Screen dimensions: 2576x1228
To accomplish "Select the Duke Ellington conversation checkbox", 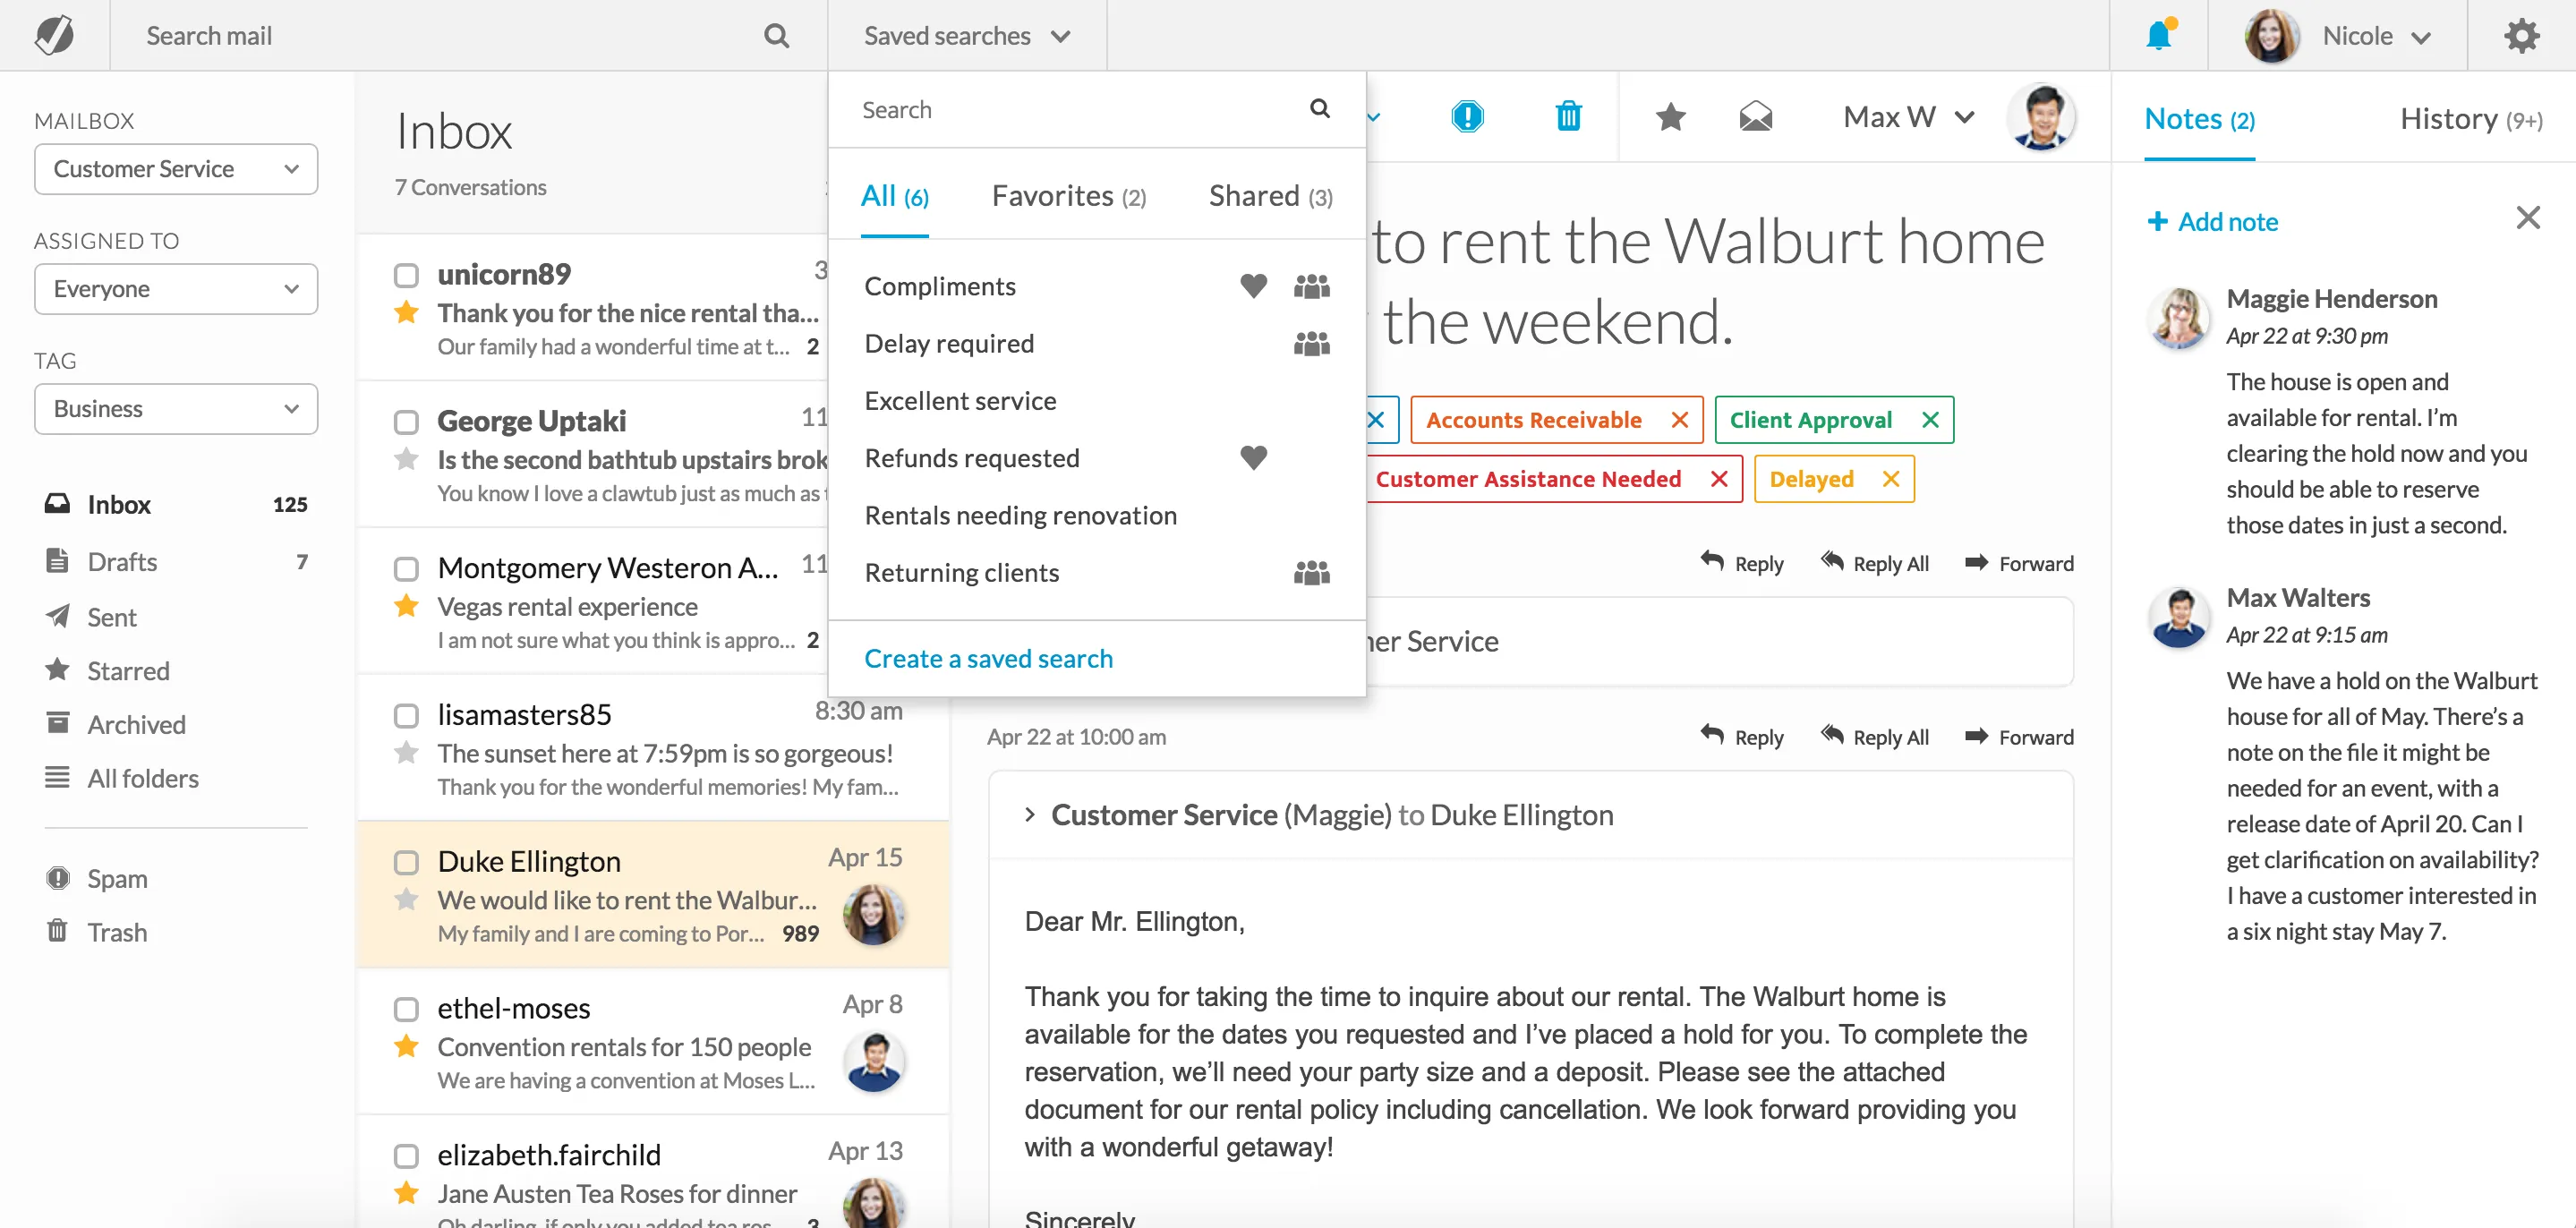I will 406,862.
